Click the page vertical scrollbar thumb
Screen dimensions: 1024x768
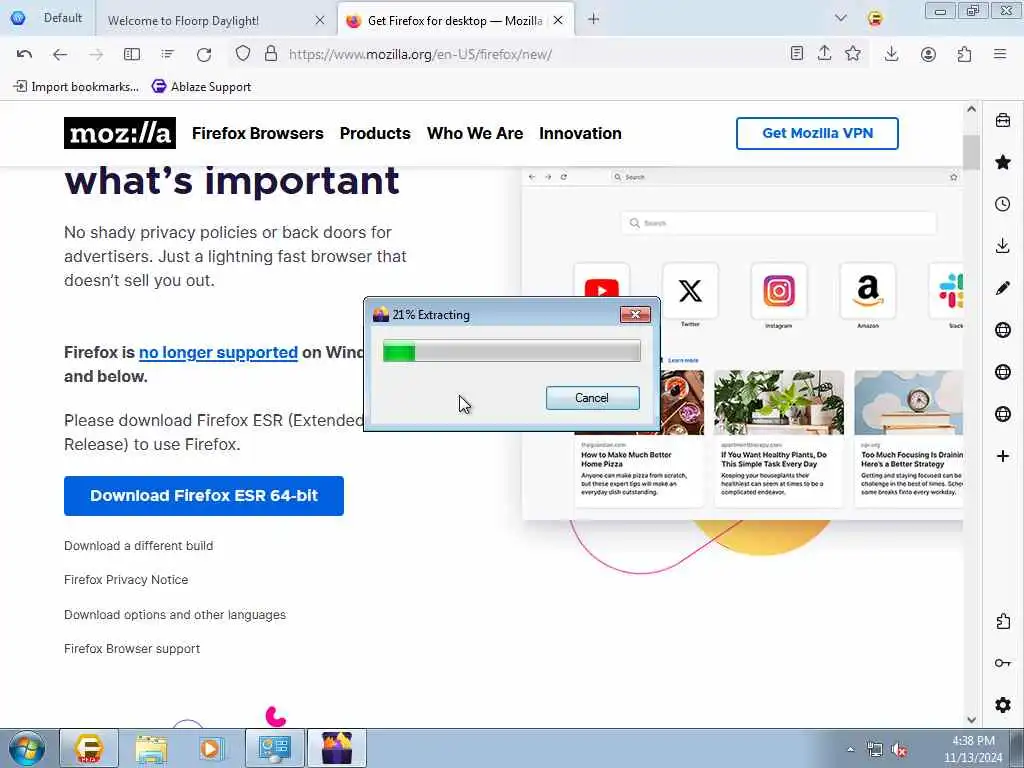[x=971, y=152]
